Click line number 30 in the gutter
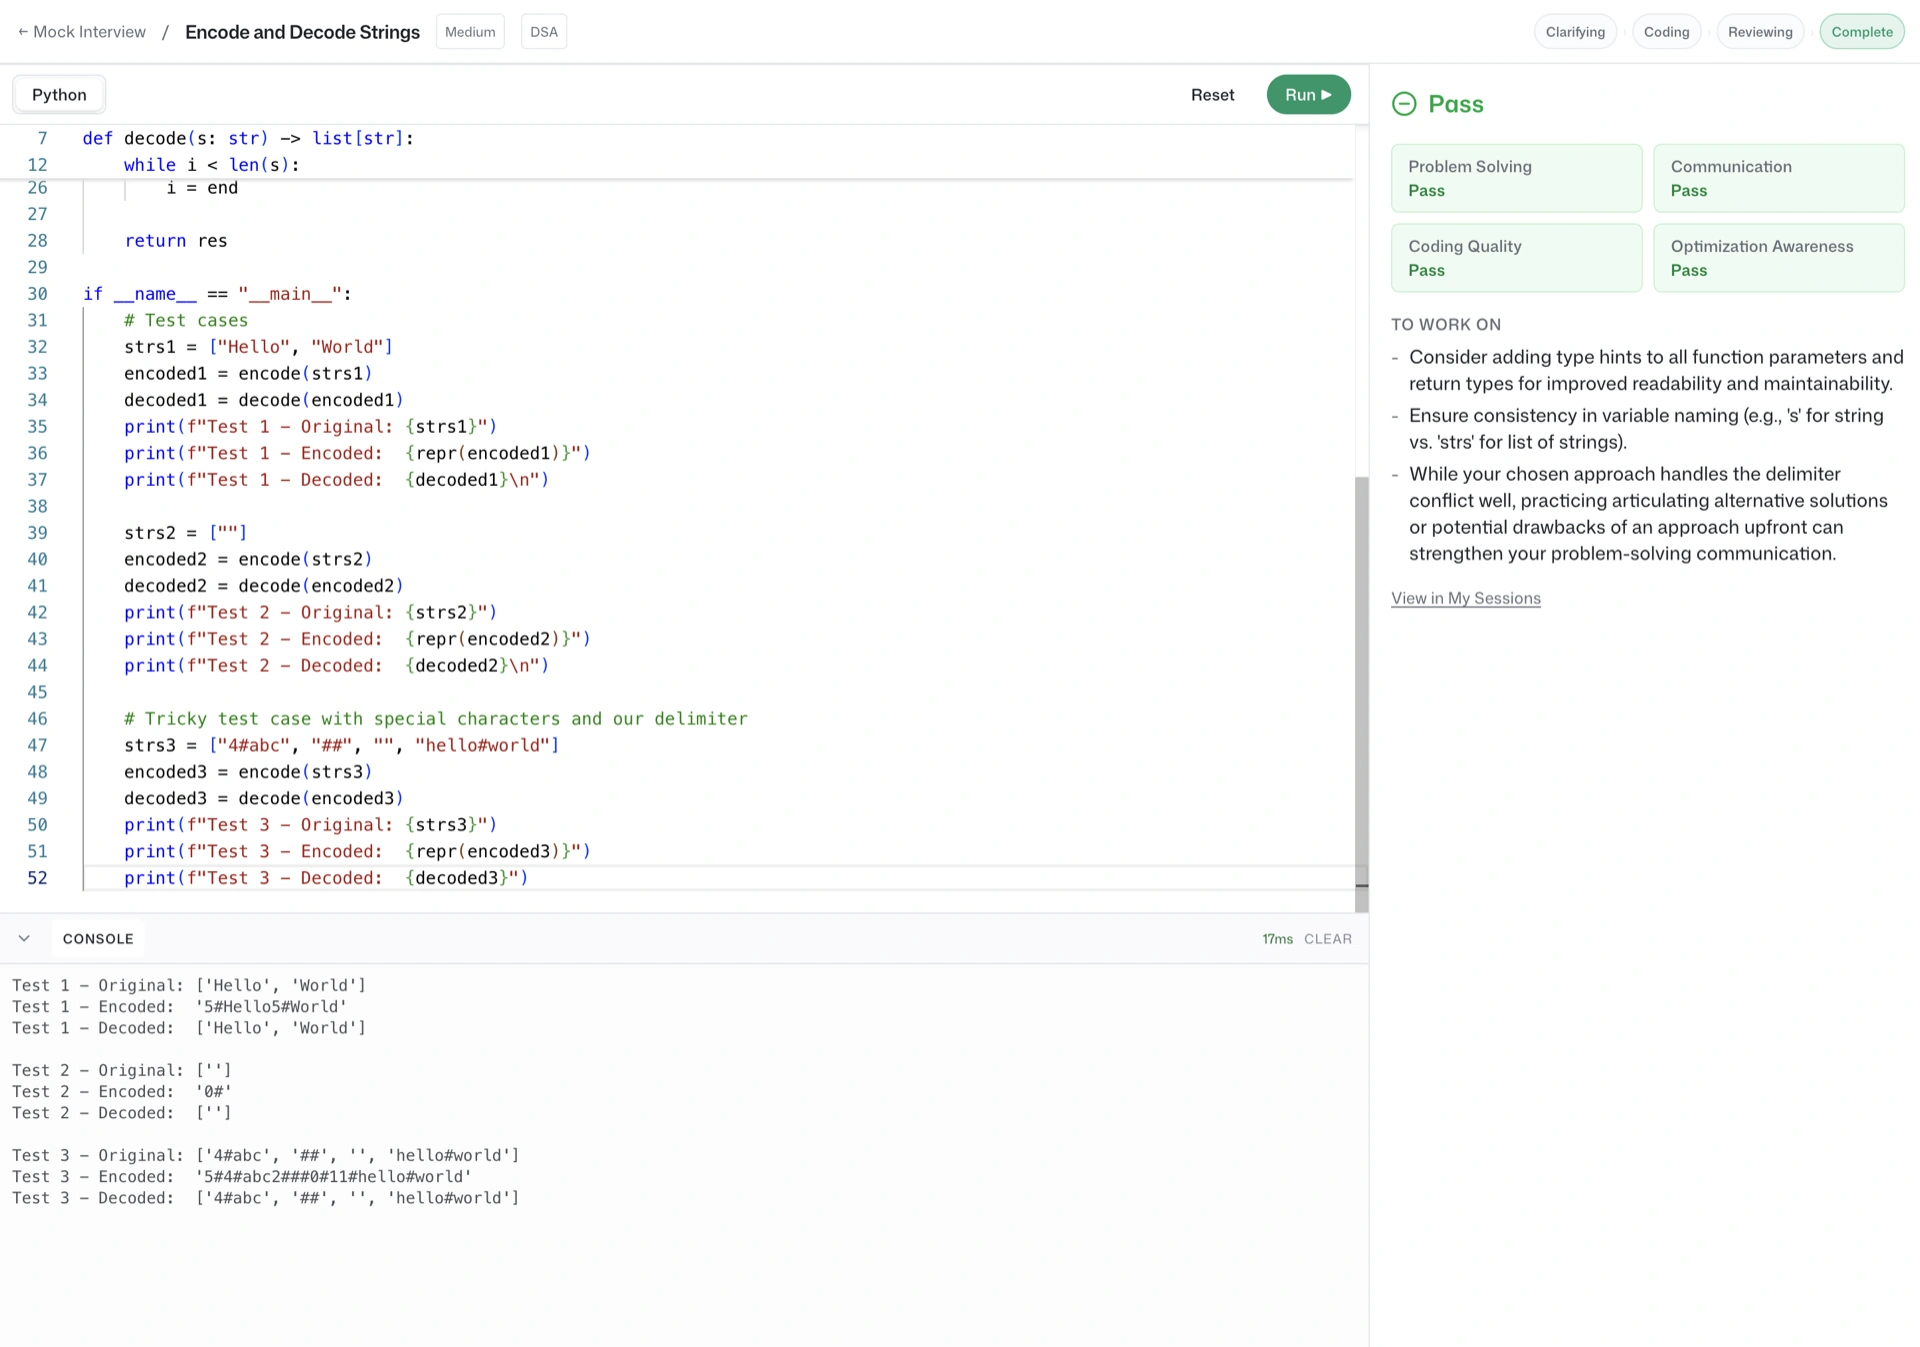1920x1347 pixels. [x=37, y=294]
